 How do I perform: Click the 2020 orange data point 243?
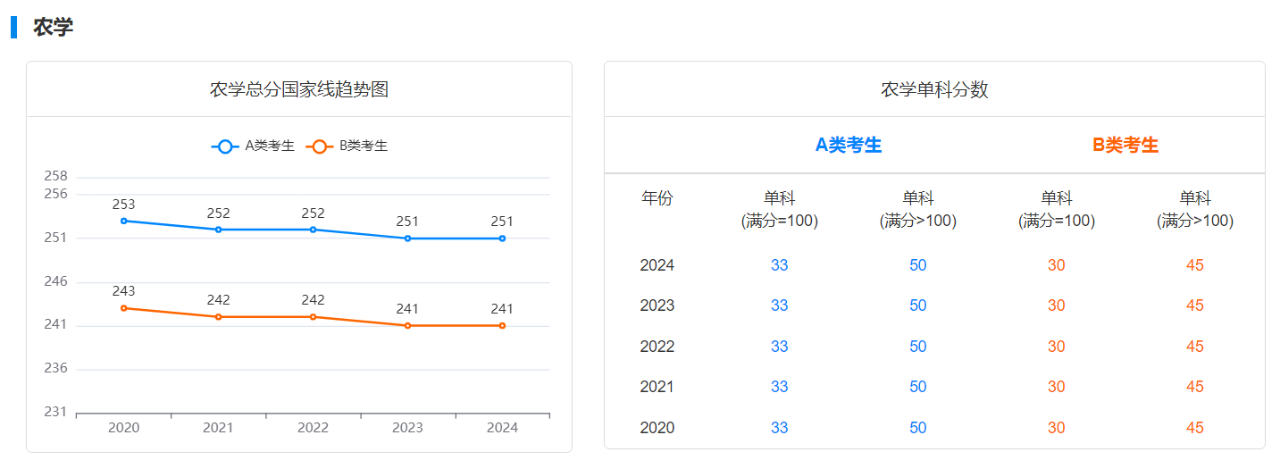[x=124, y=308]
